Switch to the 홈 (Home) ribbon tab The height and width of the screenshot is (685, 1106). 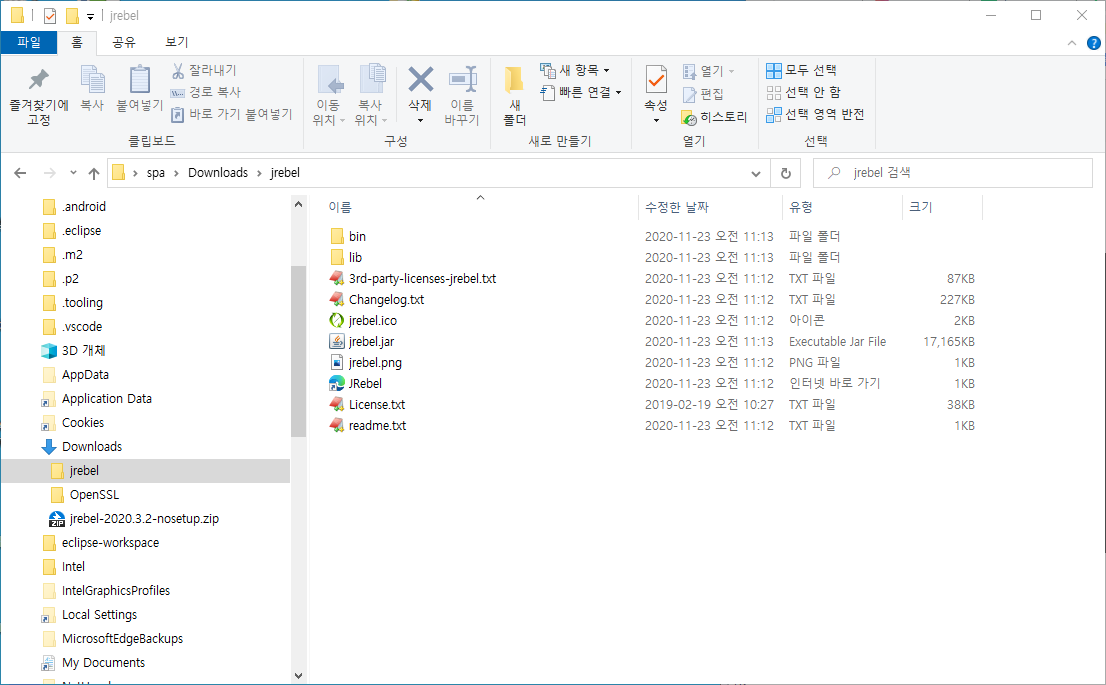click(x=77, y=42)
